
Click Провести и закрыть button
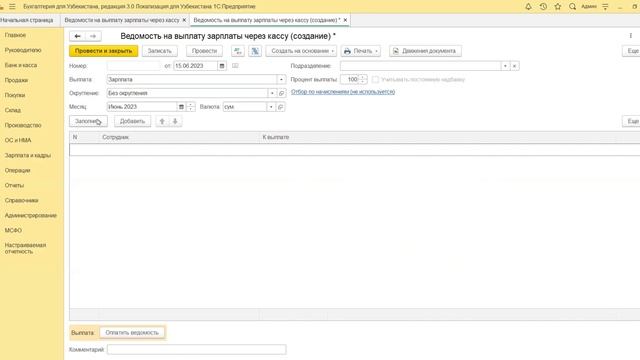point(103,51)
